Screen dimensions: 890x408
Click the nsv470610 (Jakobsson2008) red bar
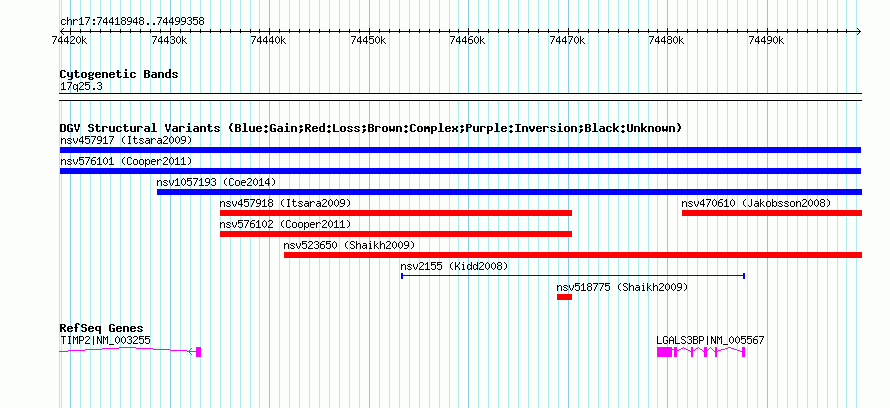tap(772, 213)
